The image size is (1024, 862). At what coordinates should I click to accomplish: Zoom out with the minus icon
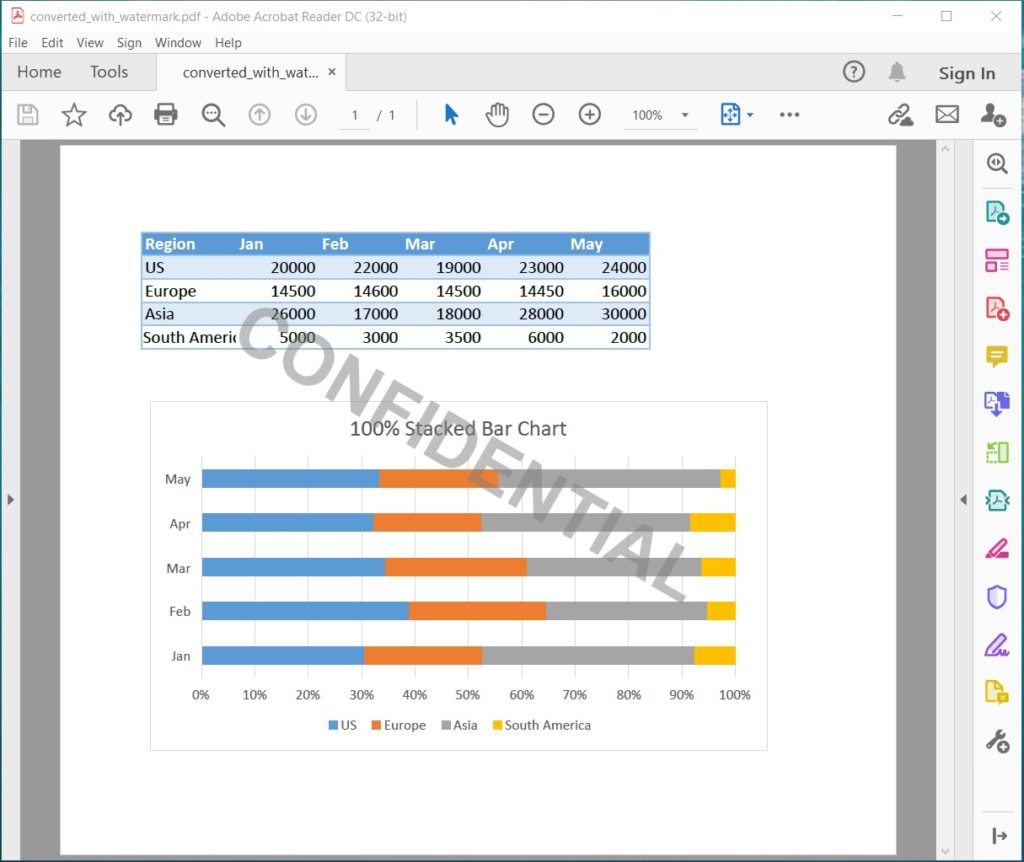tap(543, 115)
